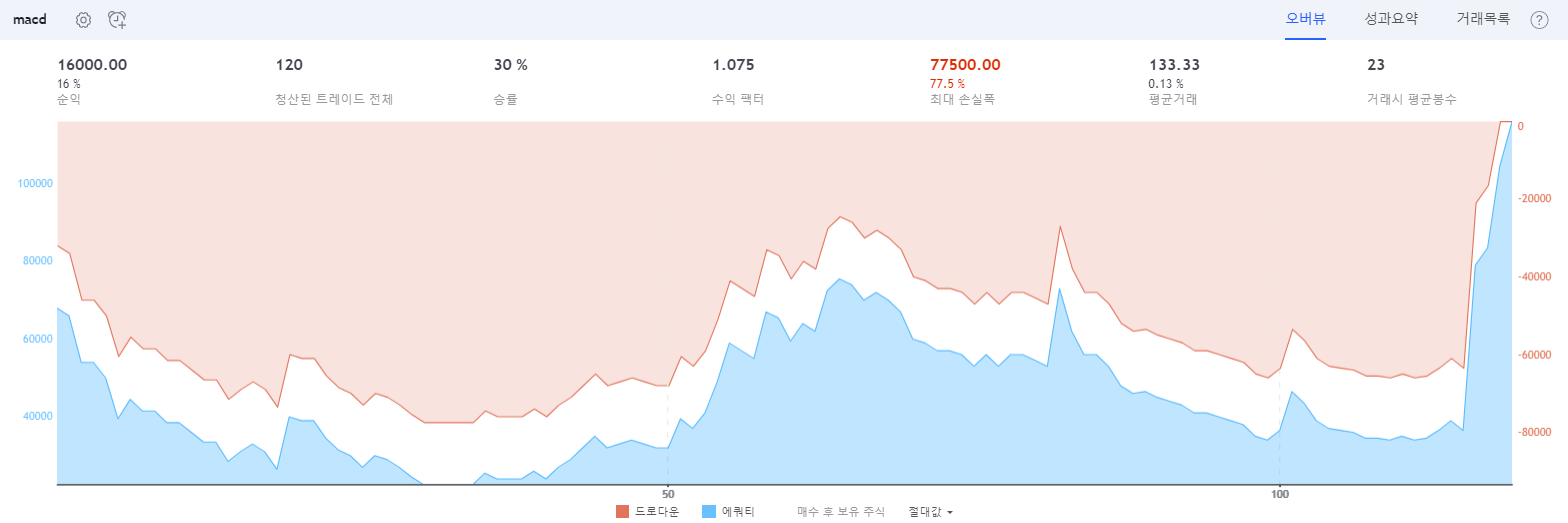Screen dimensions: 1568x523
Task: Go to the 거래목록 tab
Action: click(1483, 18)
